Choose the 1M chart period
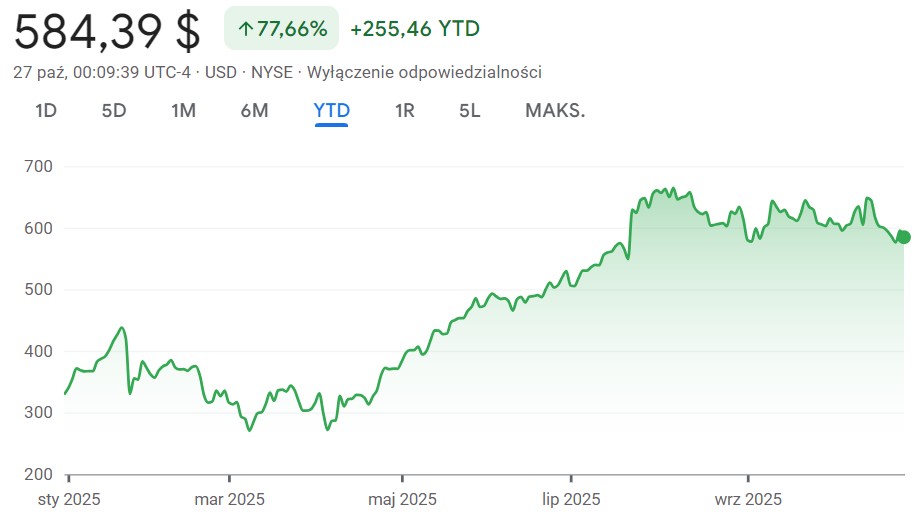This screenshot has width=923, height=517. pos(183,110)
